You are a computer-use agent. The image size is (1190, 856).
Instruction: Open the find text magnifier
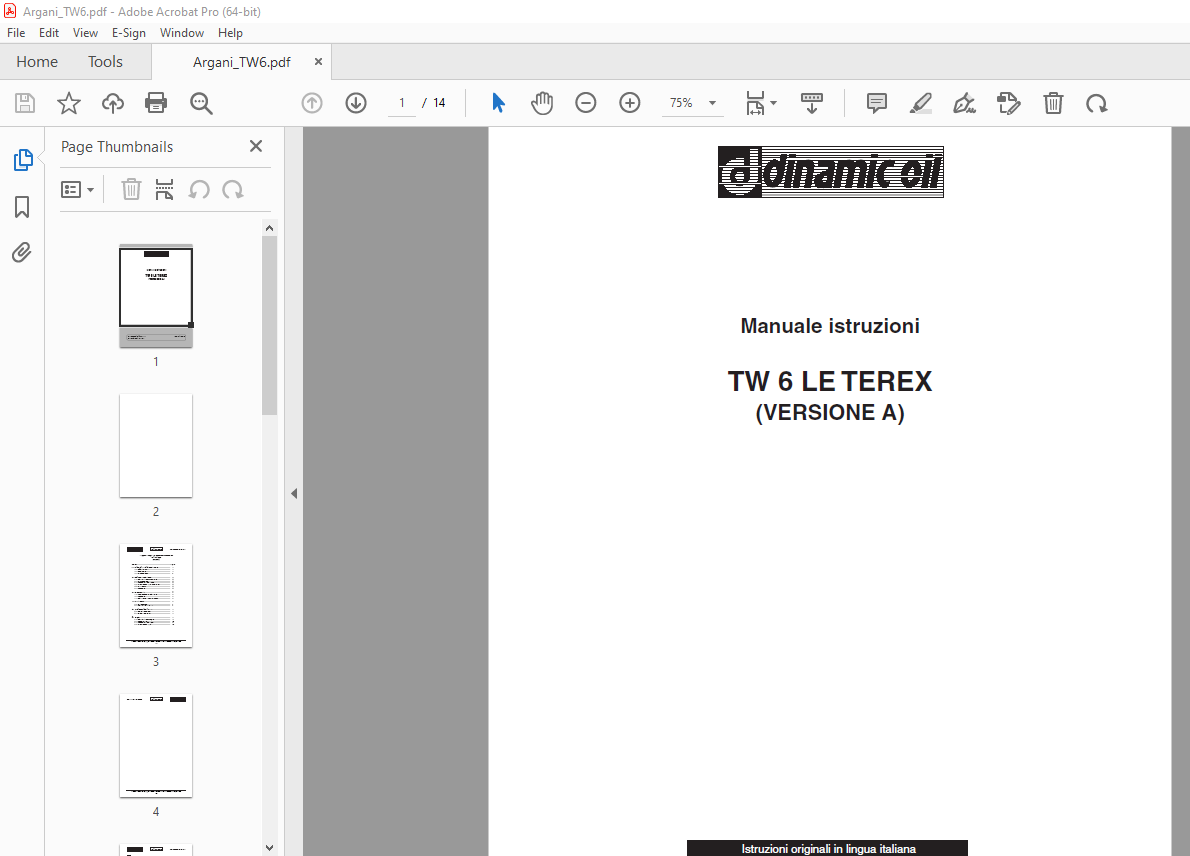201,103
